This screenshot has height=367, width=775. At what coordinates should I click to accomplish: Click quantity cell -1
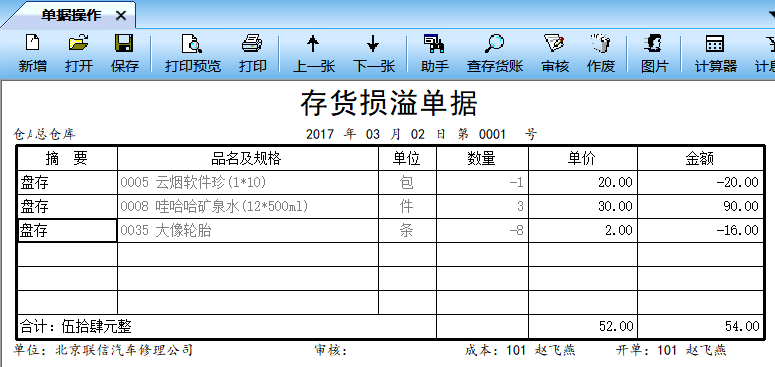click(482, 183)
